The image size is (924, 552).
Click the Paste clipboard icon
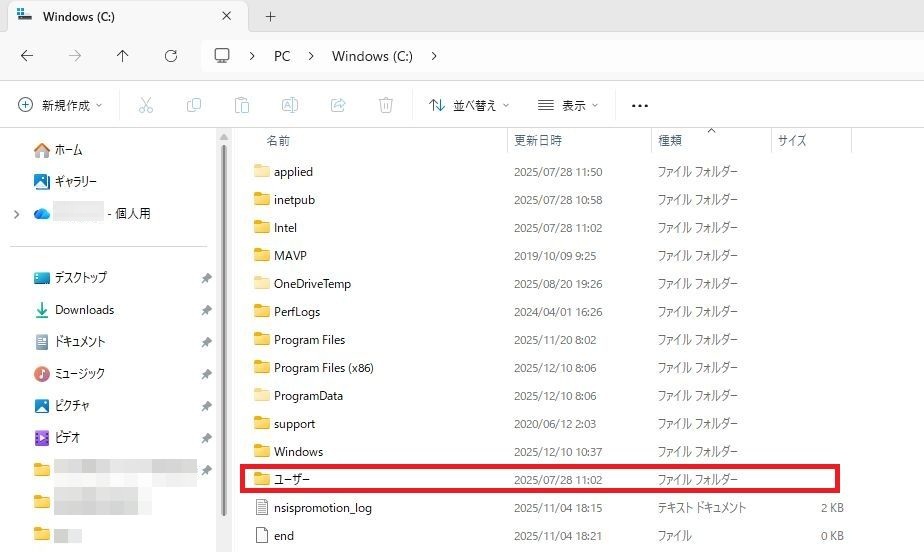[241, 105]
